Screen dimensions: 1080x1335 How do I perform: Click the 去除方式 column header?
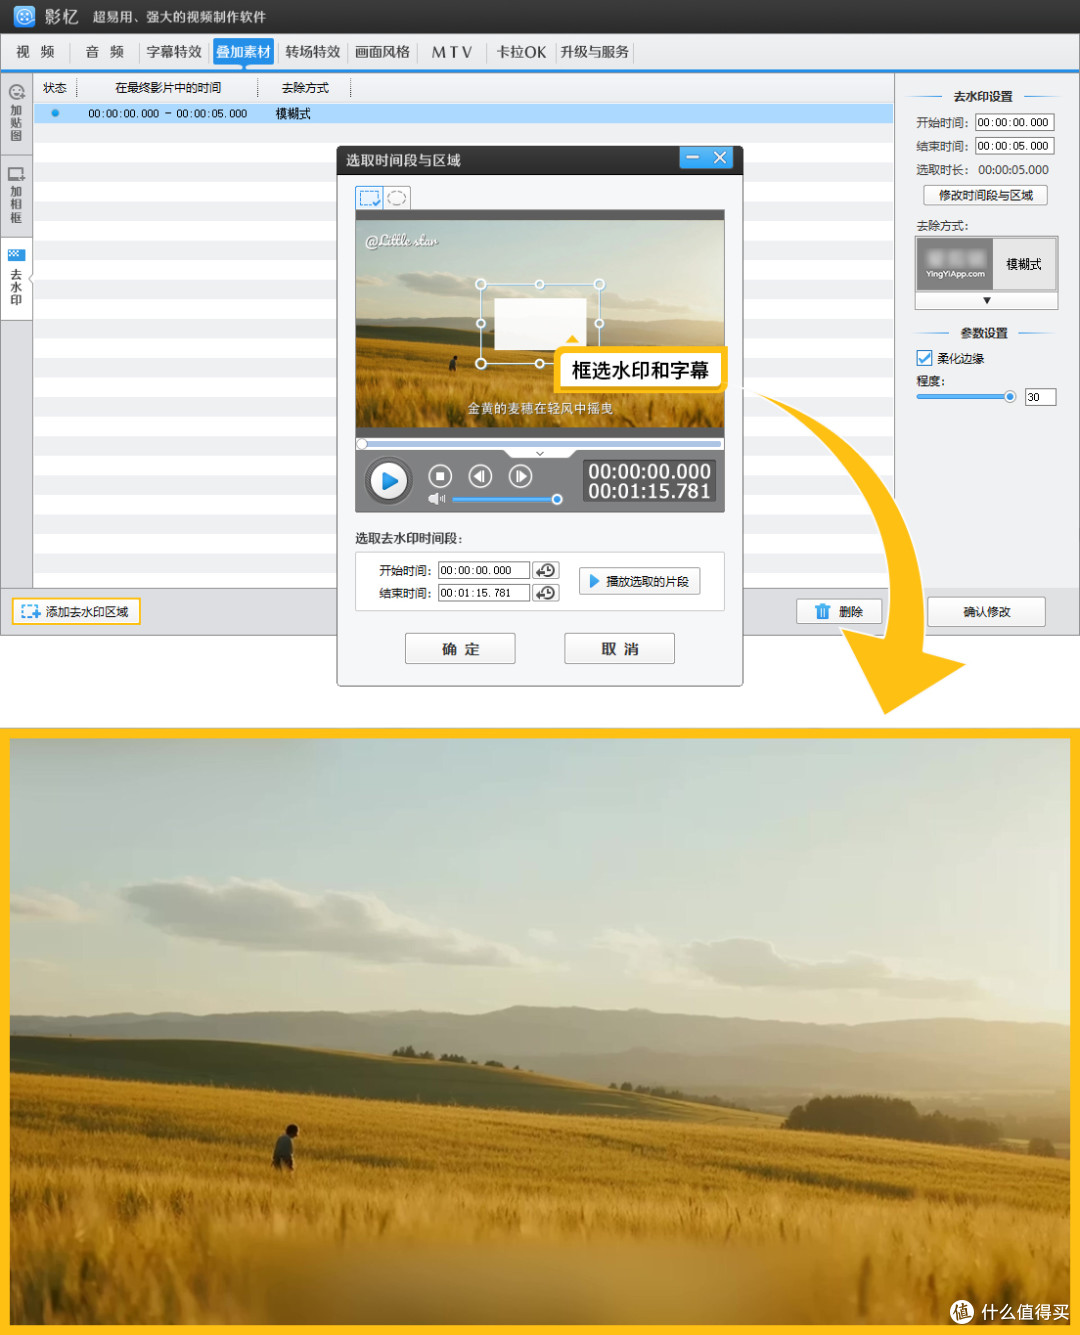tap(305, 88)
